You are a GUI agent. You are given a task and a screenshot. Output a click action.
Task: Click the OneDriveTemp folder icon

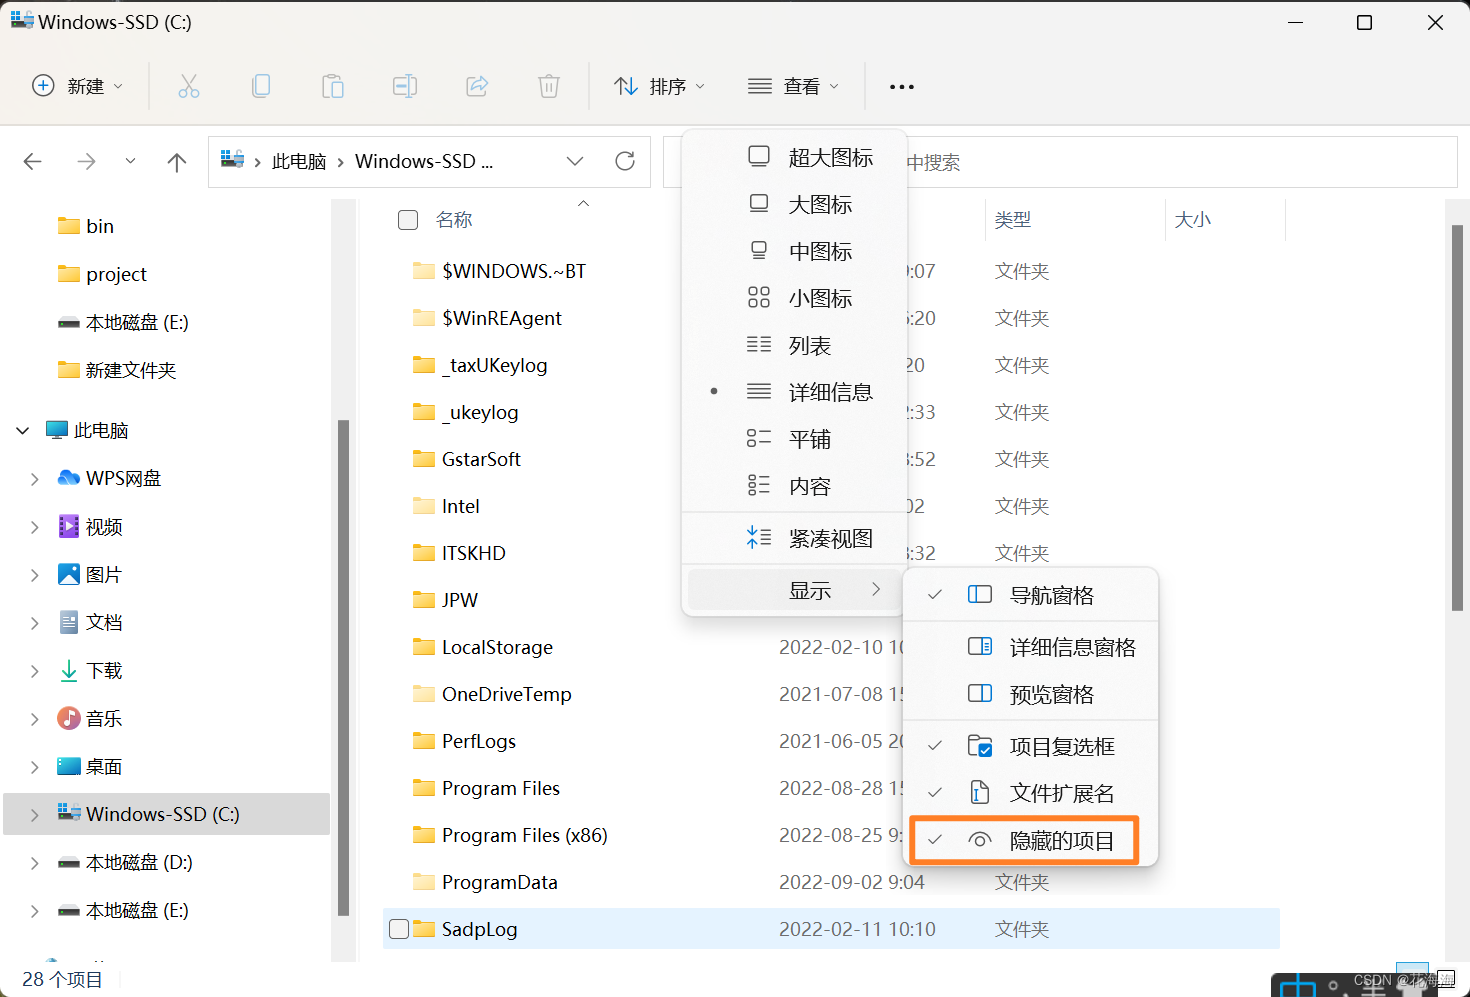click(424, 694)
